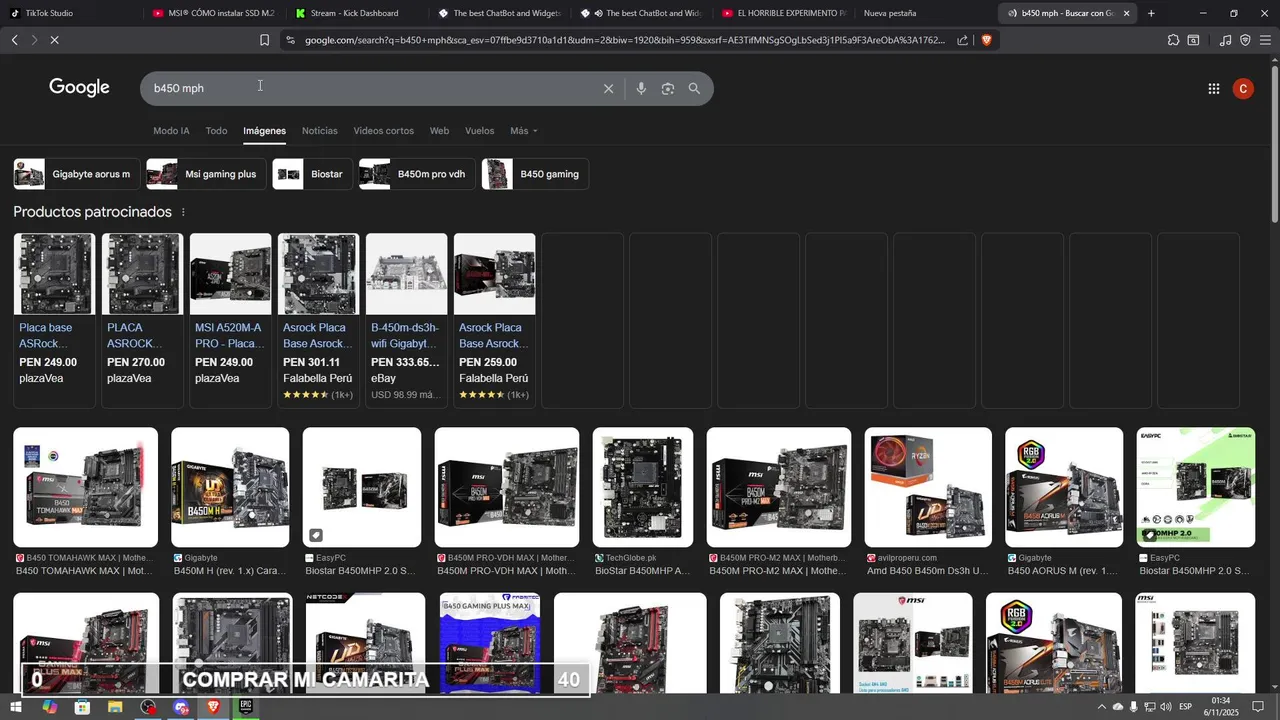Refine search with B450m pro vdh chip
Screen dimensions: 1280x720
(x=417, y=174)
